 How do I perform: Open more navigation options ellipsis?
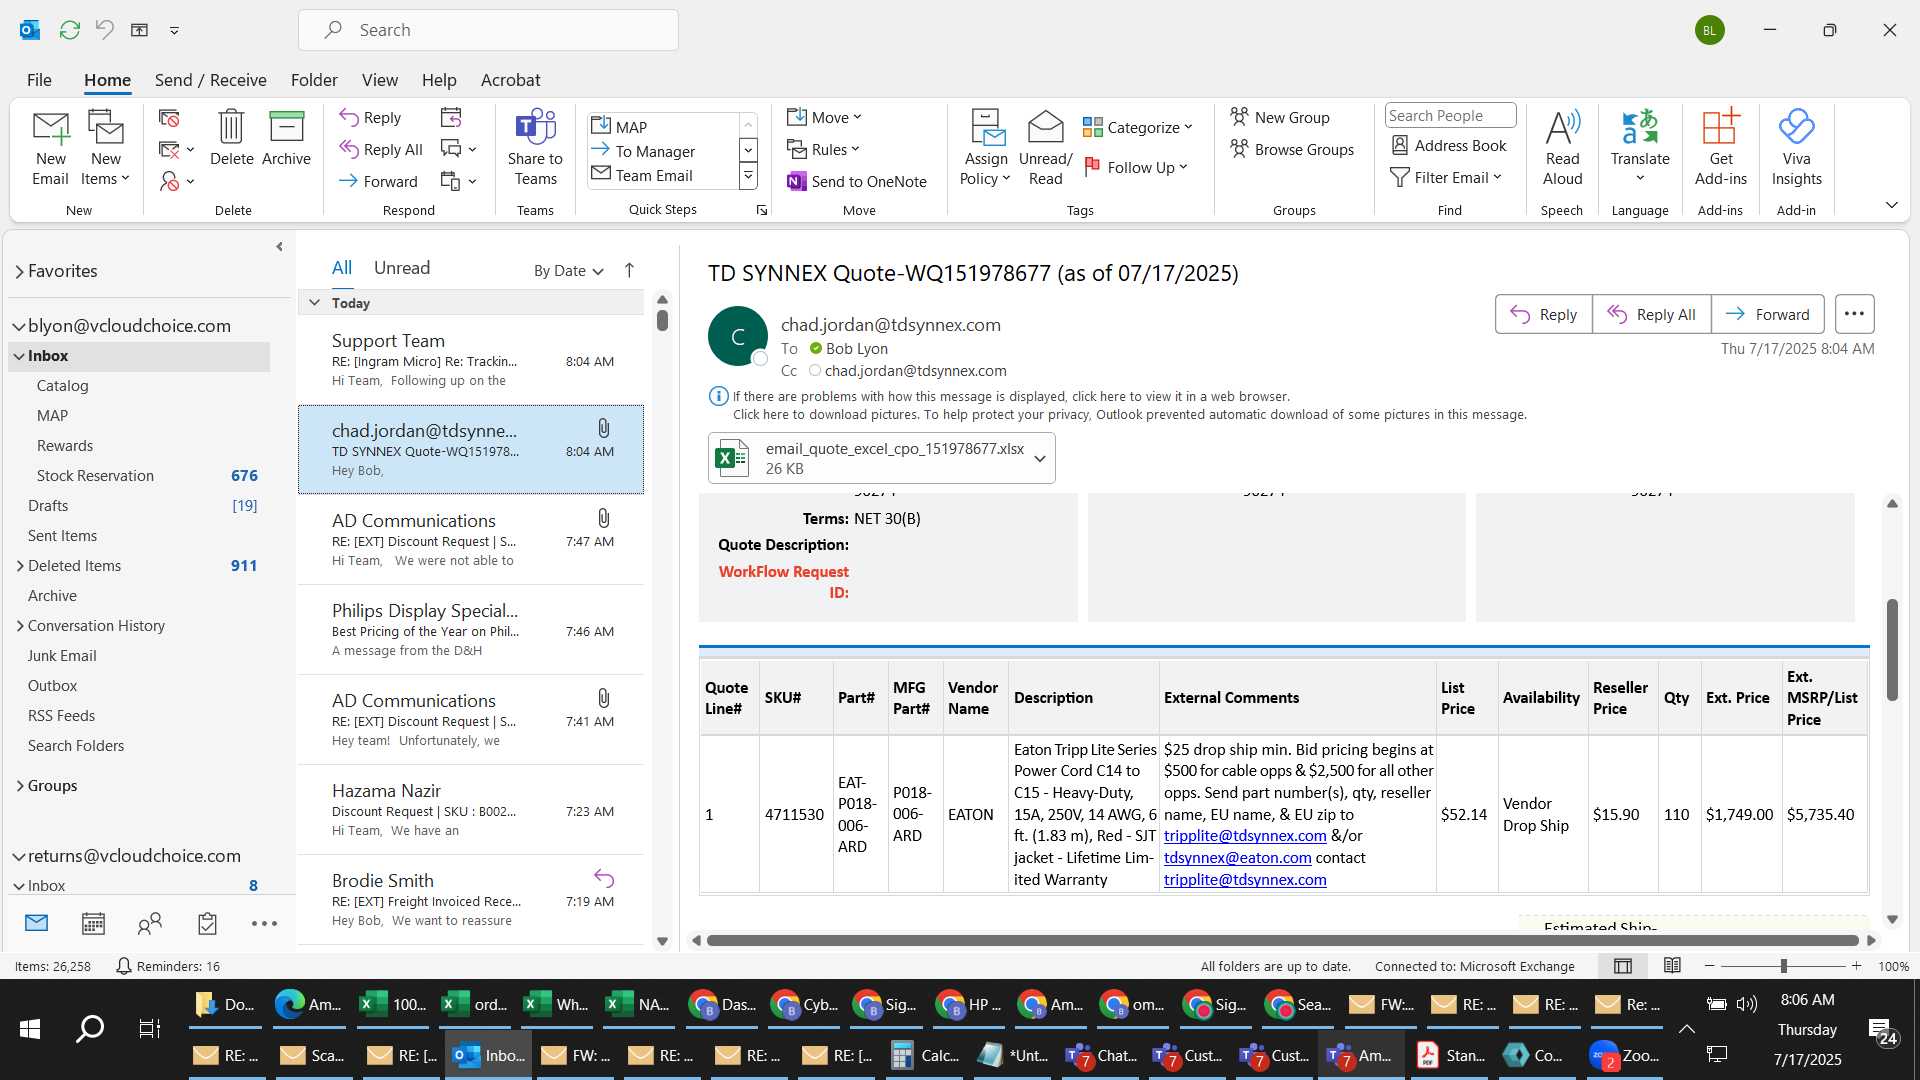point(264,923)
